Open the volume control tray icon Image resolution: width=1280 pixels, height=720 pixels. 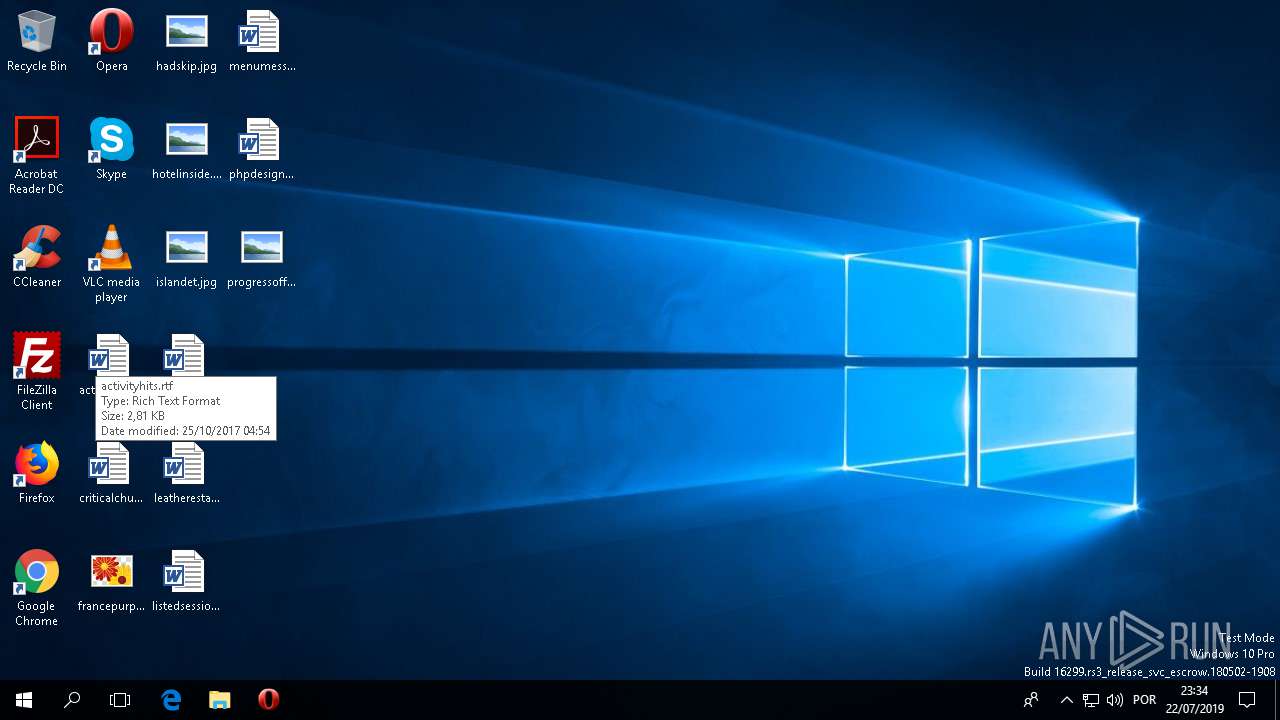click(x=1115, y=700)
